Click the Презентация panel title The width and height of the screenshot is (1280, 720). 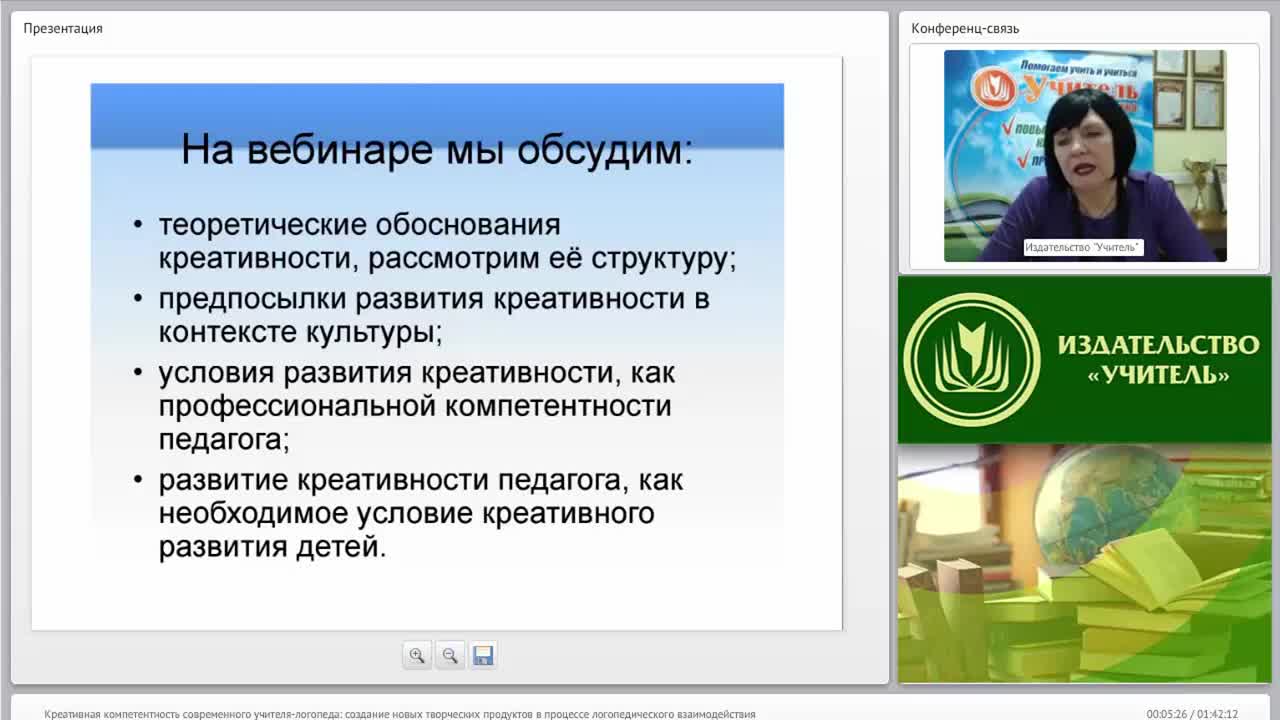[x=63, y=28]
